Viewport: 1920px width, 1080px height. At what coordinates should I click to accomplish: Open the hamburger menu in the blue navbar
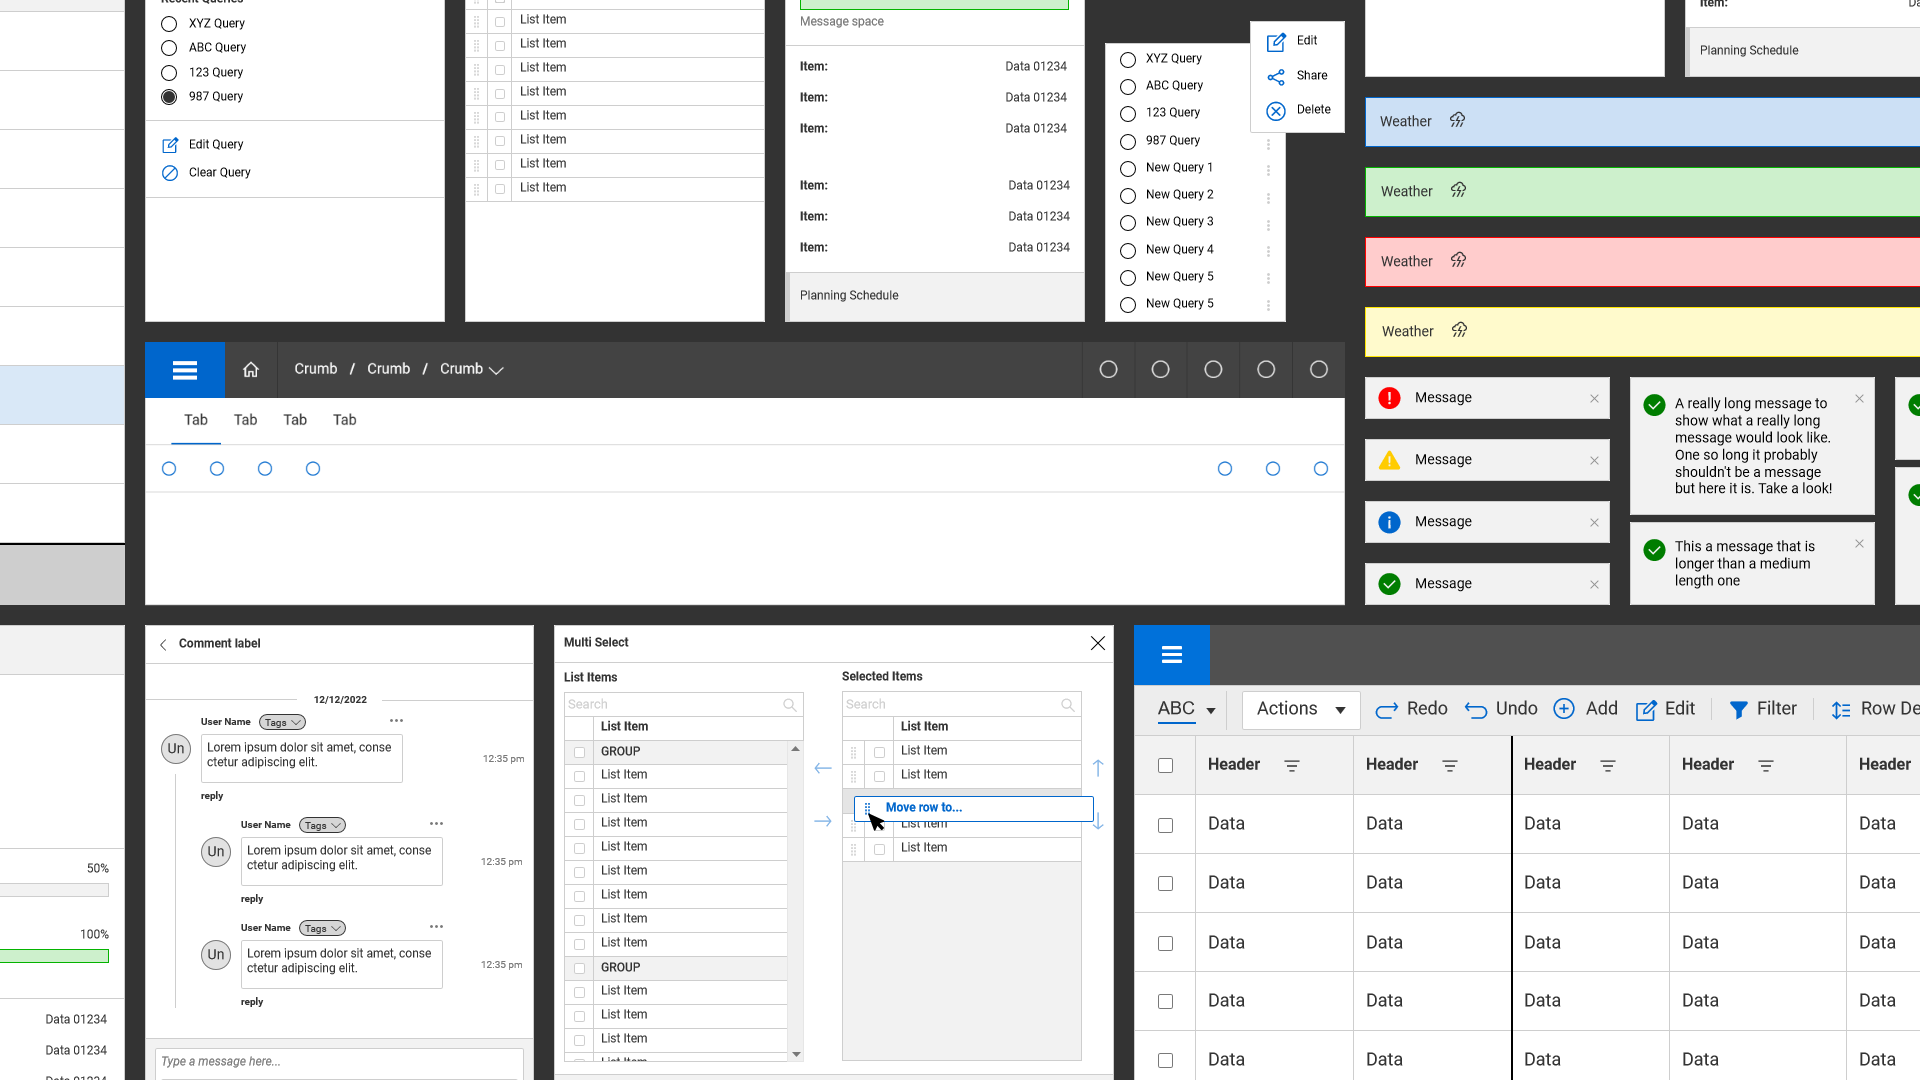pyautogui.click(x=185, y=370)
